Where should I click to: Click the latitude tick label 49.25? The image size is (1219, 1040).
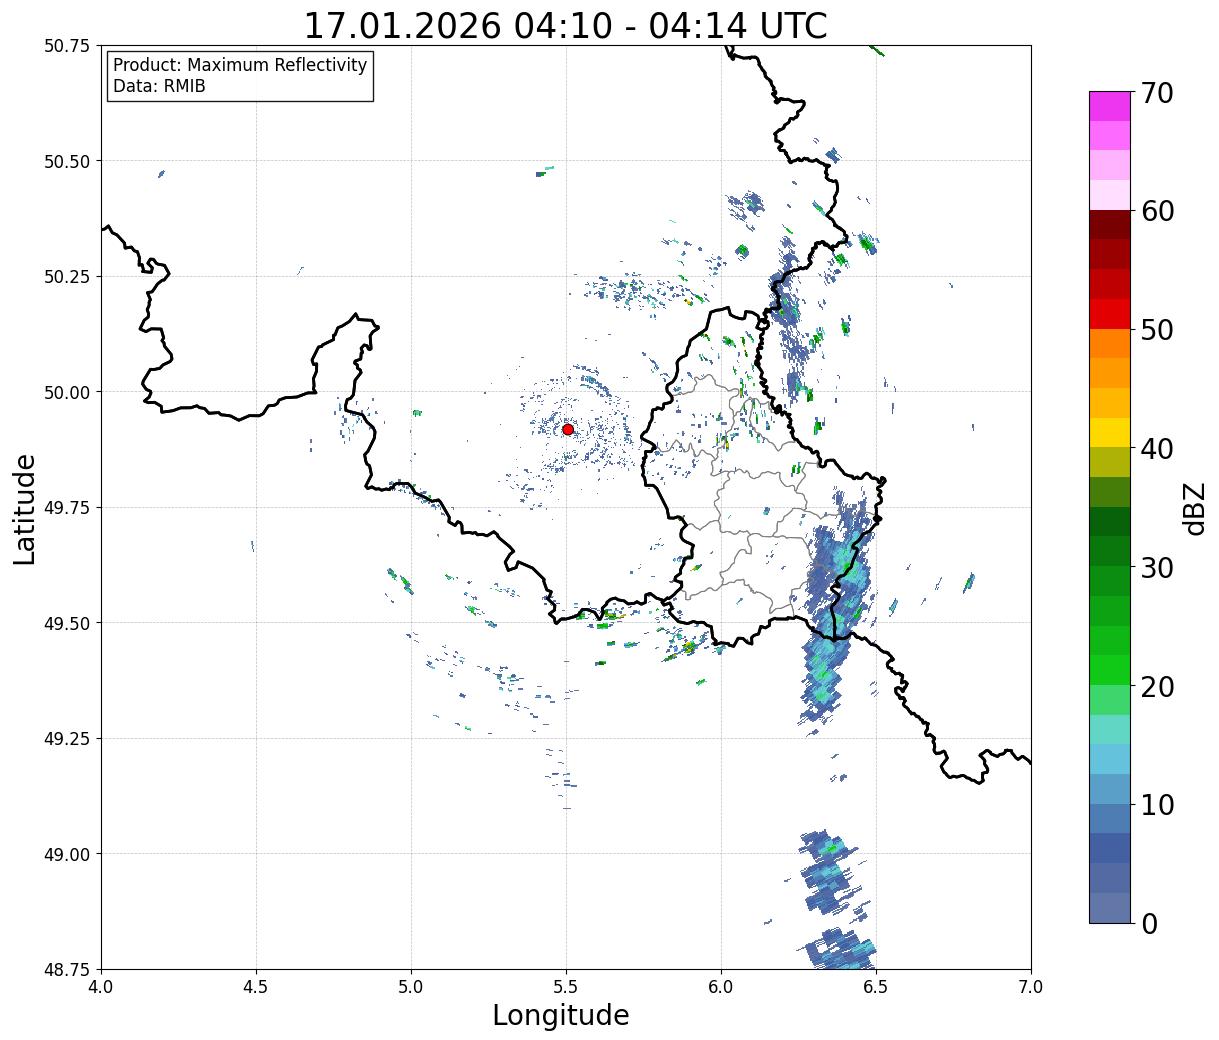pos(67,739)
